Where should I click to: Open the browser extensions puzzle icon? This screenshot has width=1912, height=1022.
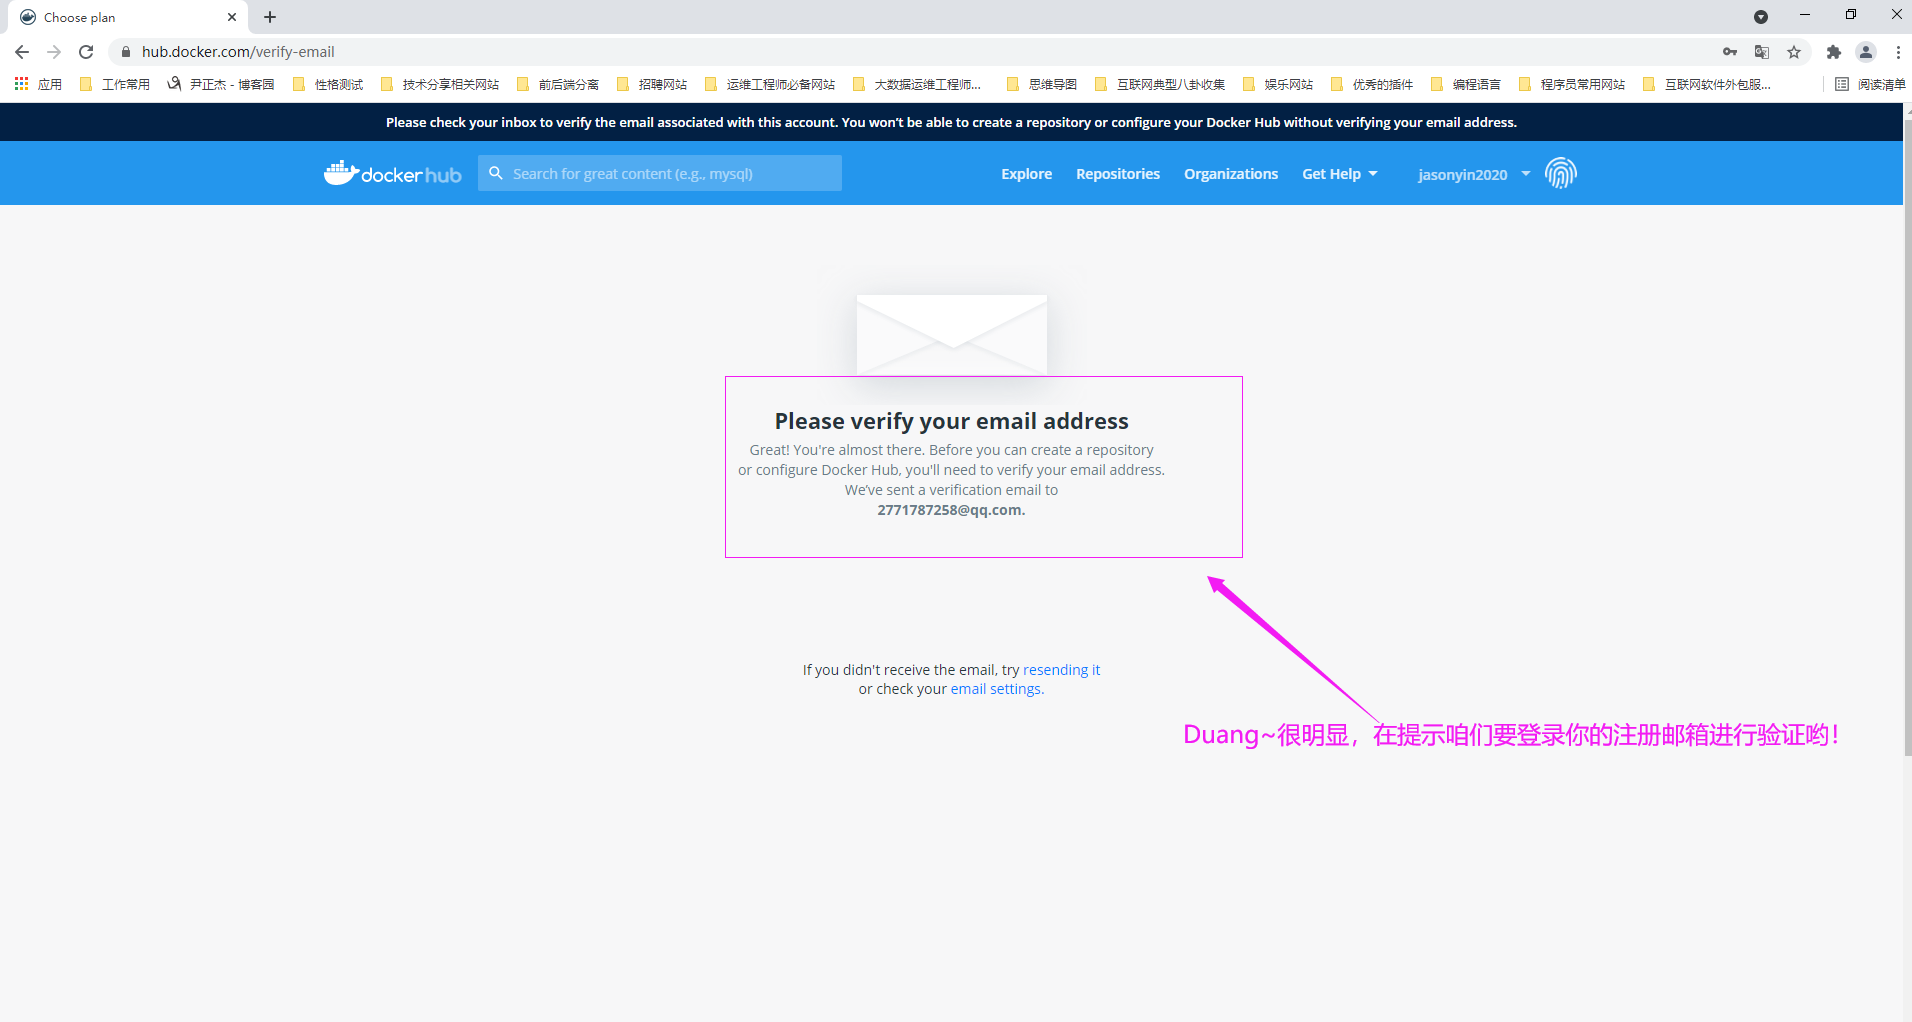point(1833,52)
